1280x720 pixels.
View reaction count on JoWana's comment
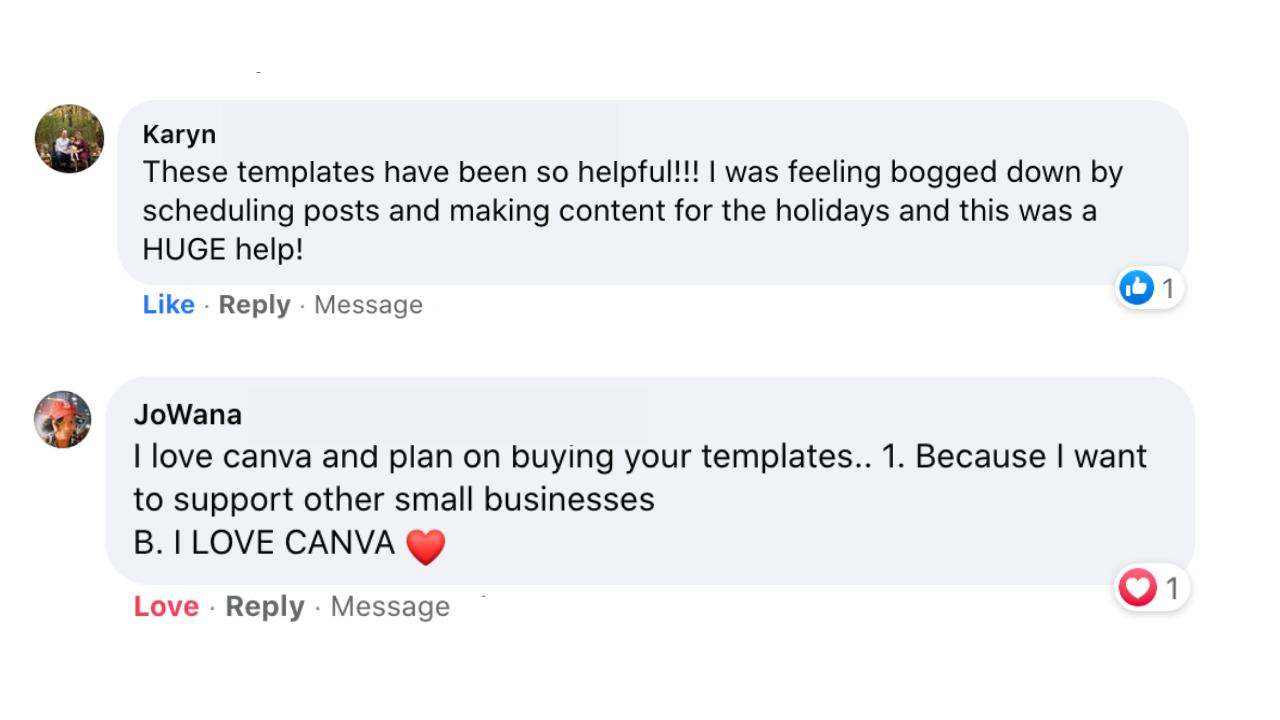1172,589
